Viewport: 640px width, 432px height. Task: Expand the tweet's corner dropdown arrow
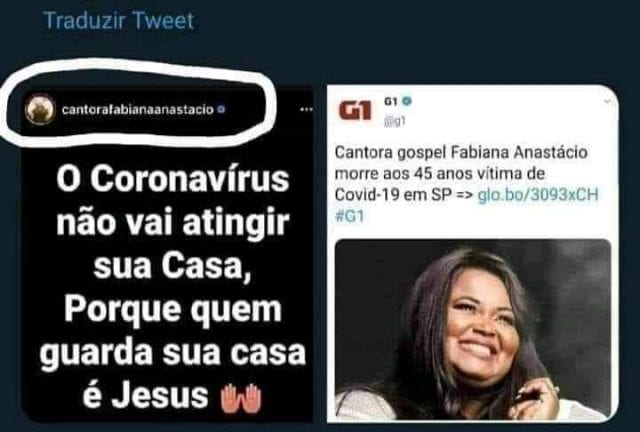click(608, 101)
